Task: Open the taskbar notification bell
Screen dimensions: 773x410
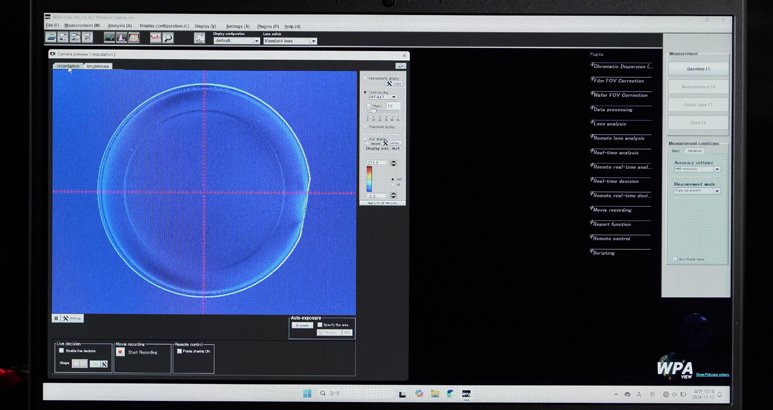Action: tap(720, 395)
